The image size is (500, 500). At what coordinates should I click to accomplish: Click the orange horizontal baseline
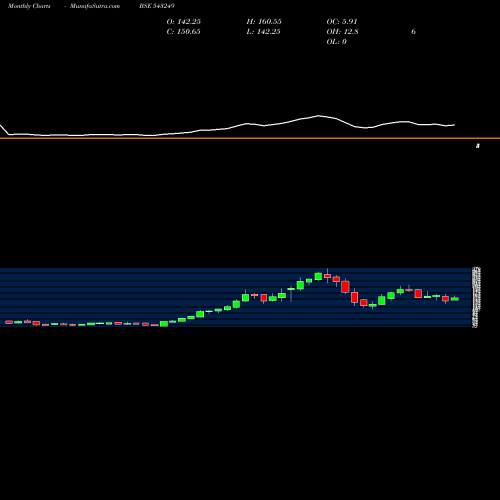(250, 138)
